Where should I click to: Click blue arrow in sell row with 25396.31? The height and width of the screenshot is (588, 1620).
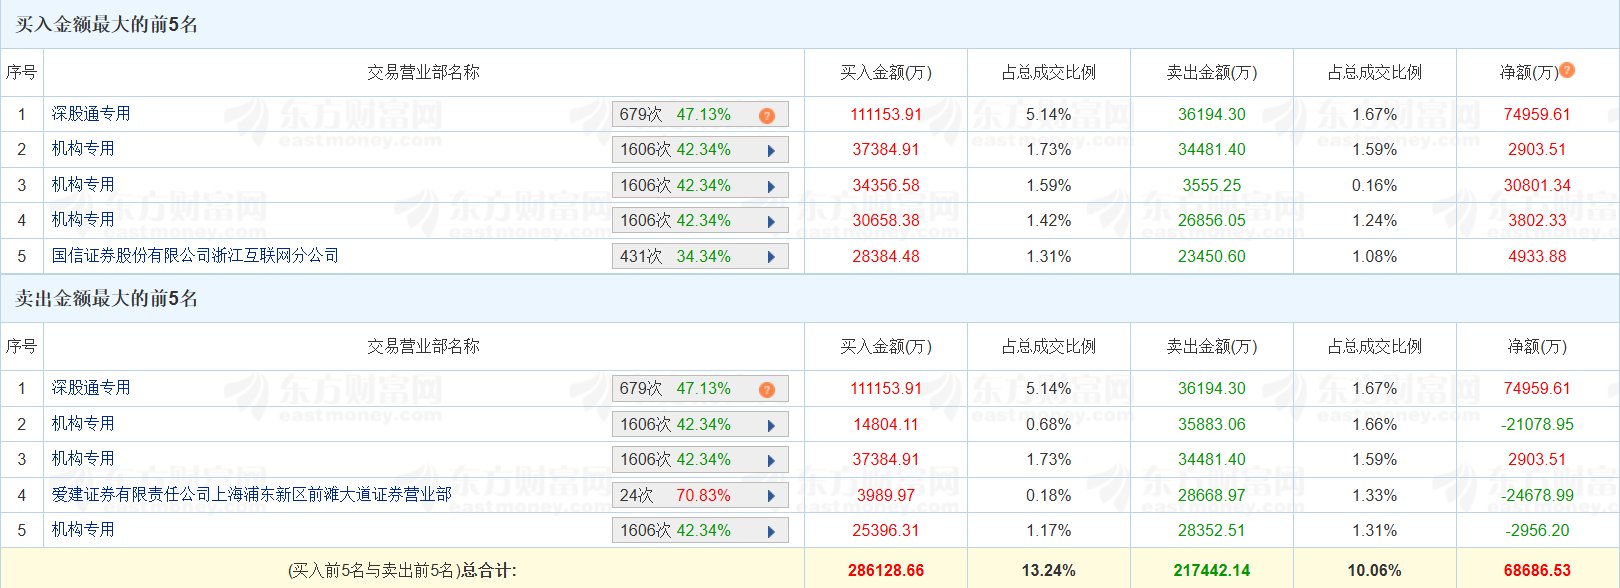coord(771,531)
